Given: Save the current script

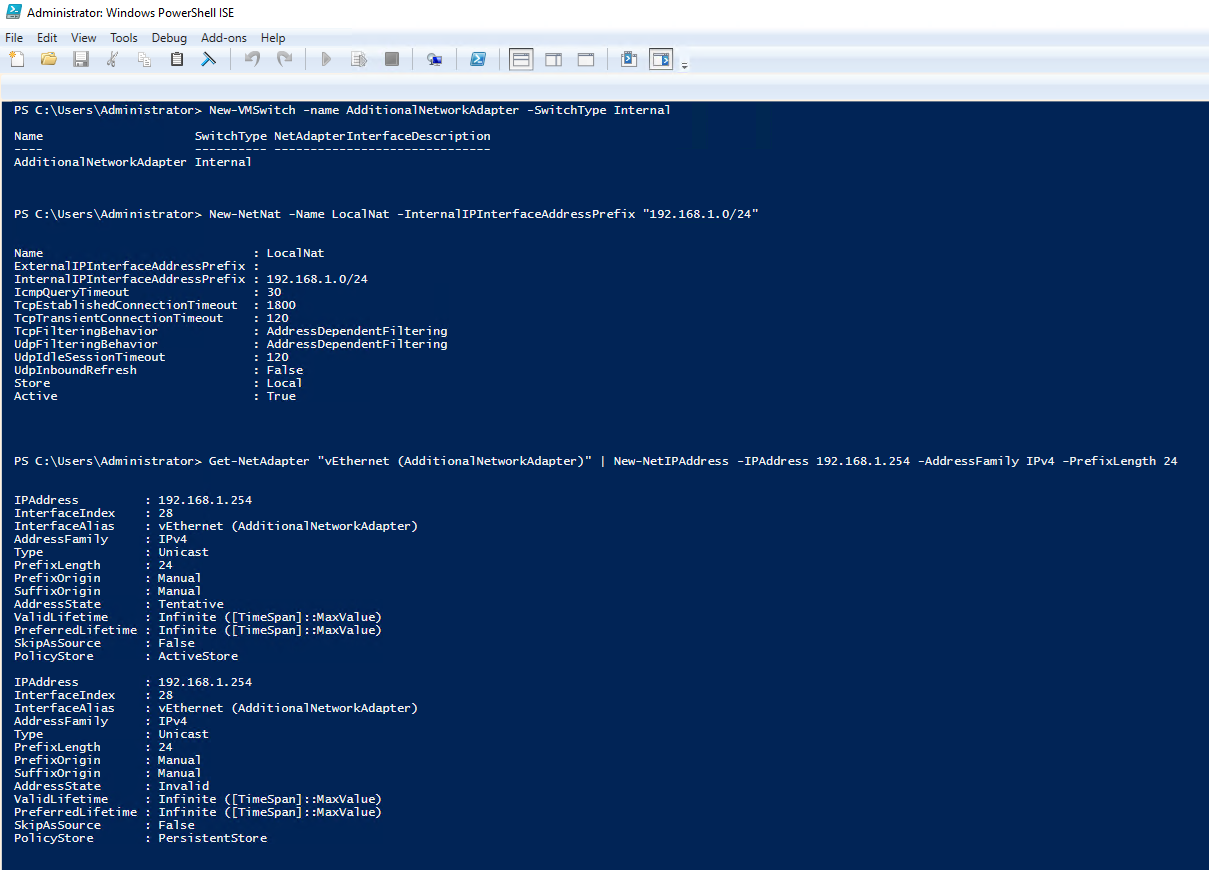Looking at the screenshot, I should coord(81,59).
